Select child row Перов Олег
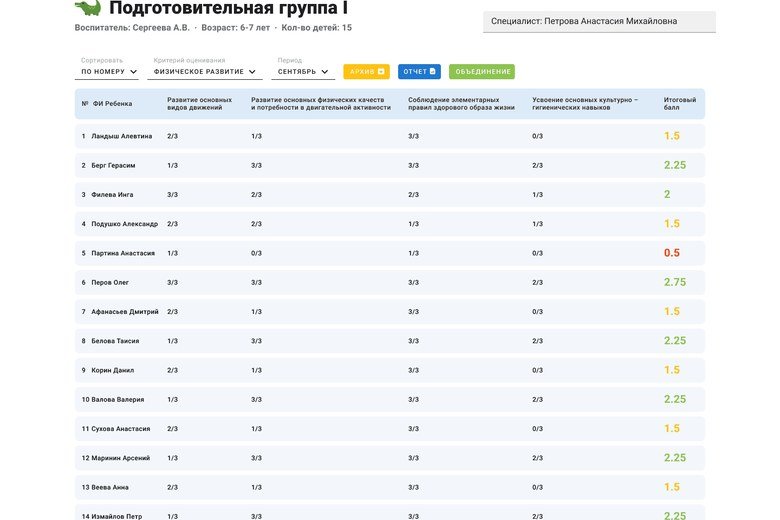780x520 pixels. (390, 282)
